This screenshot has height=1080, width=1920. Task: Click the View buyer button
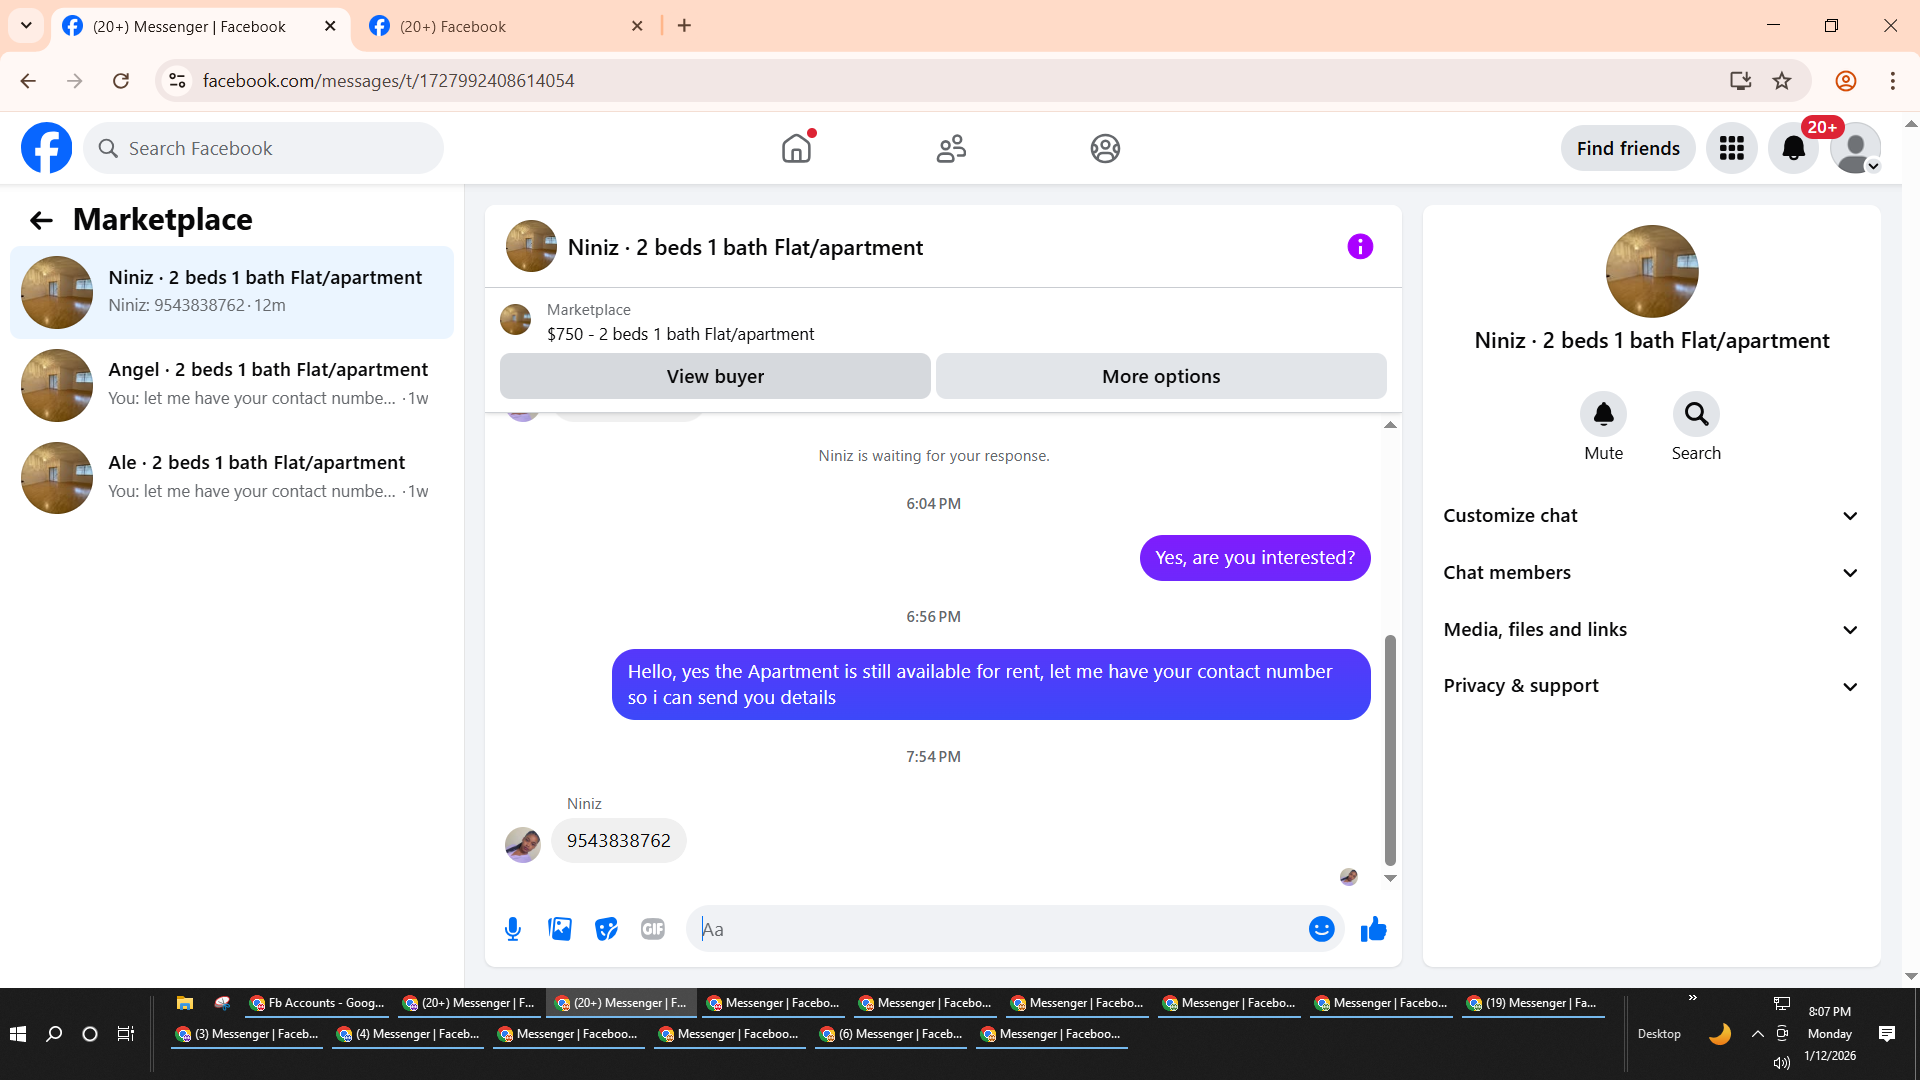click(x=715, y=377)
